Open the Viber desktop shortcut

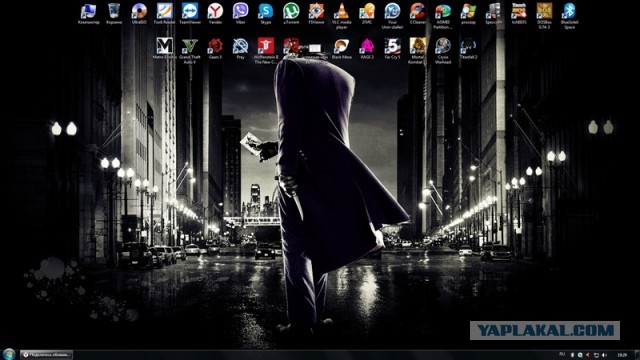pyautogui.click(x=240, y=14)
